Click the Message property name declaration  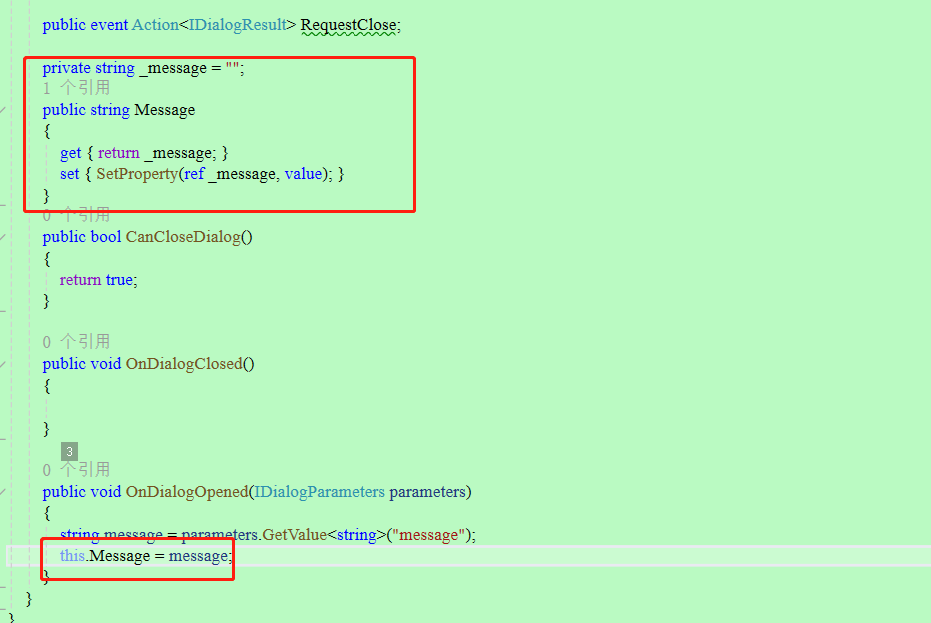[164, 110]
